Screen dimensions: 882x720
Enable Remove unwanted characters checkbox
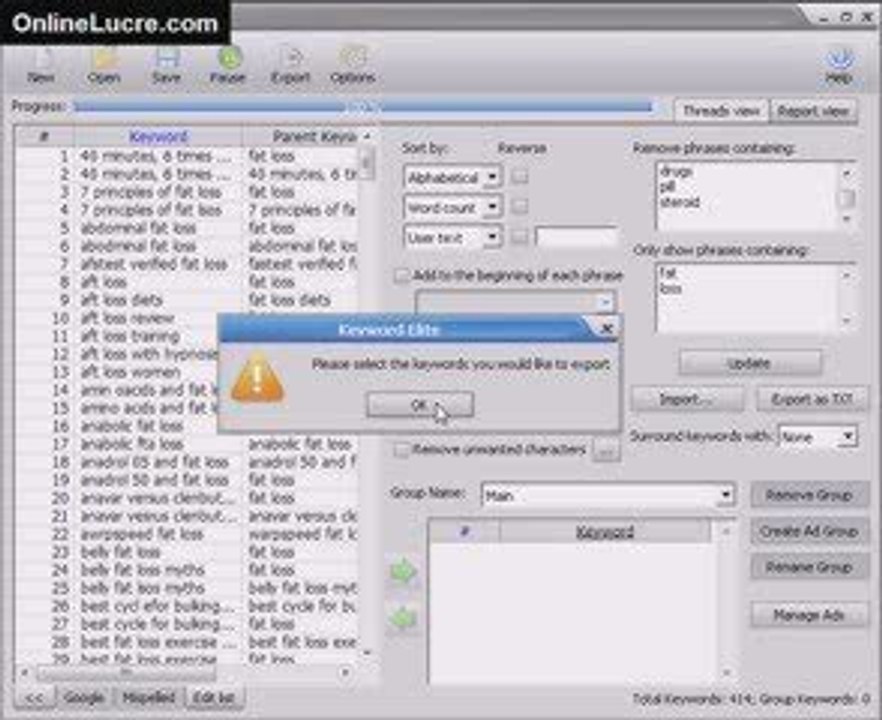(x=402, y=450)
